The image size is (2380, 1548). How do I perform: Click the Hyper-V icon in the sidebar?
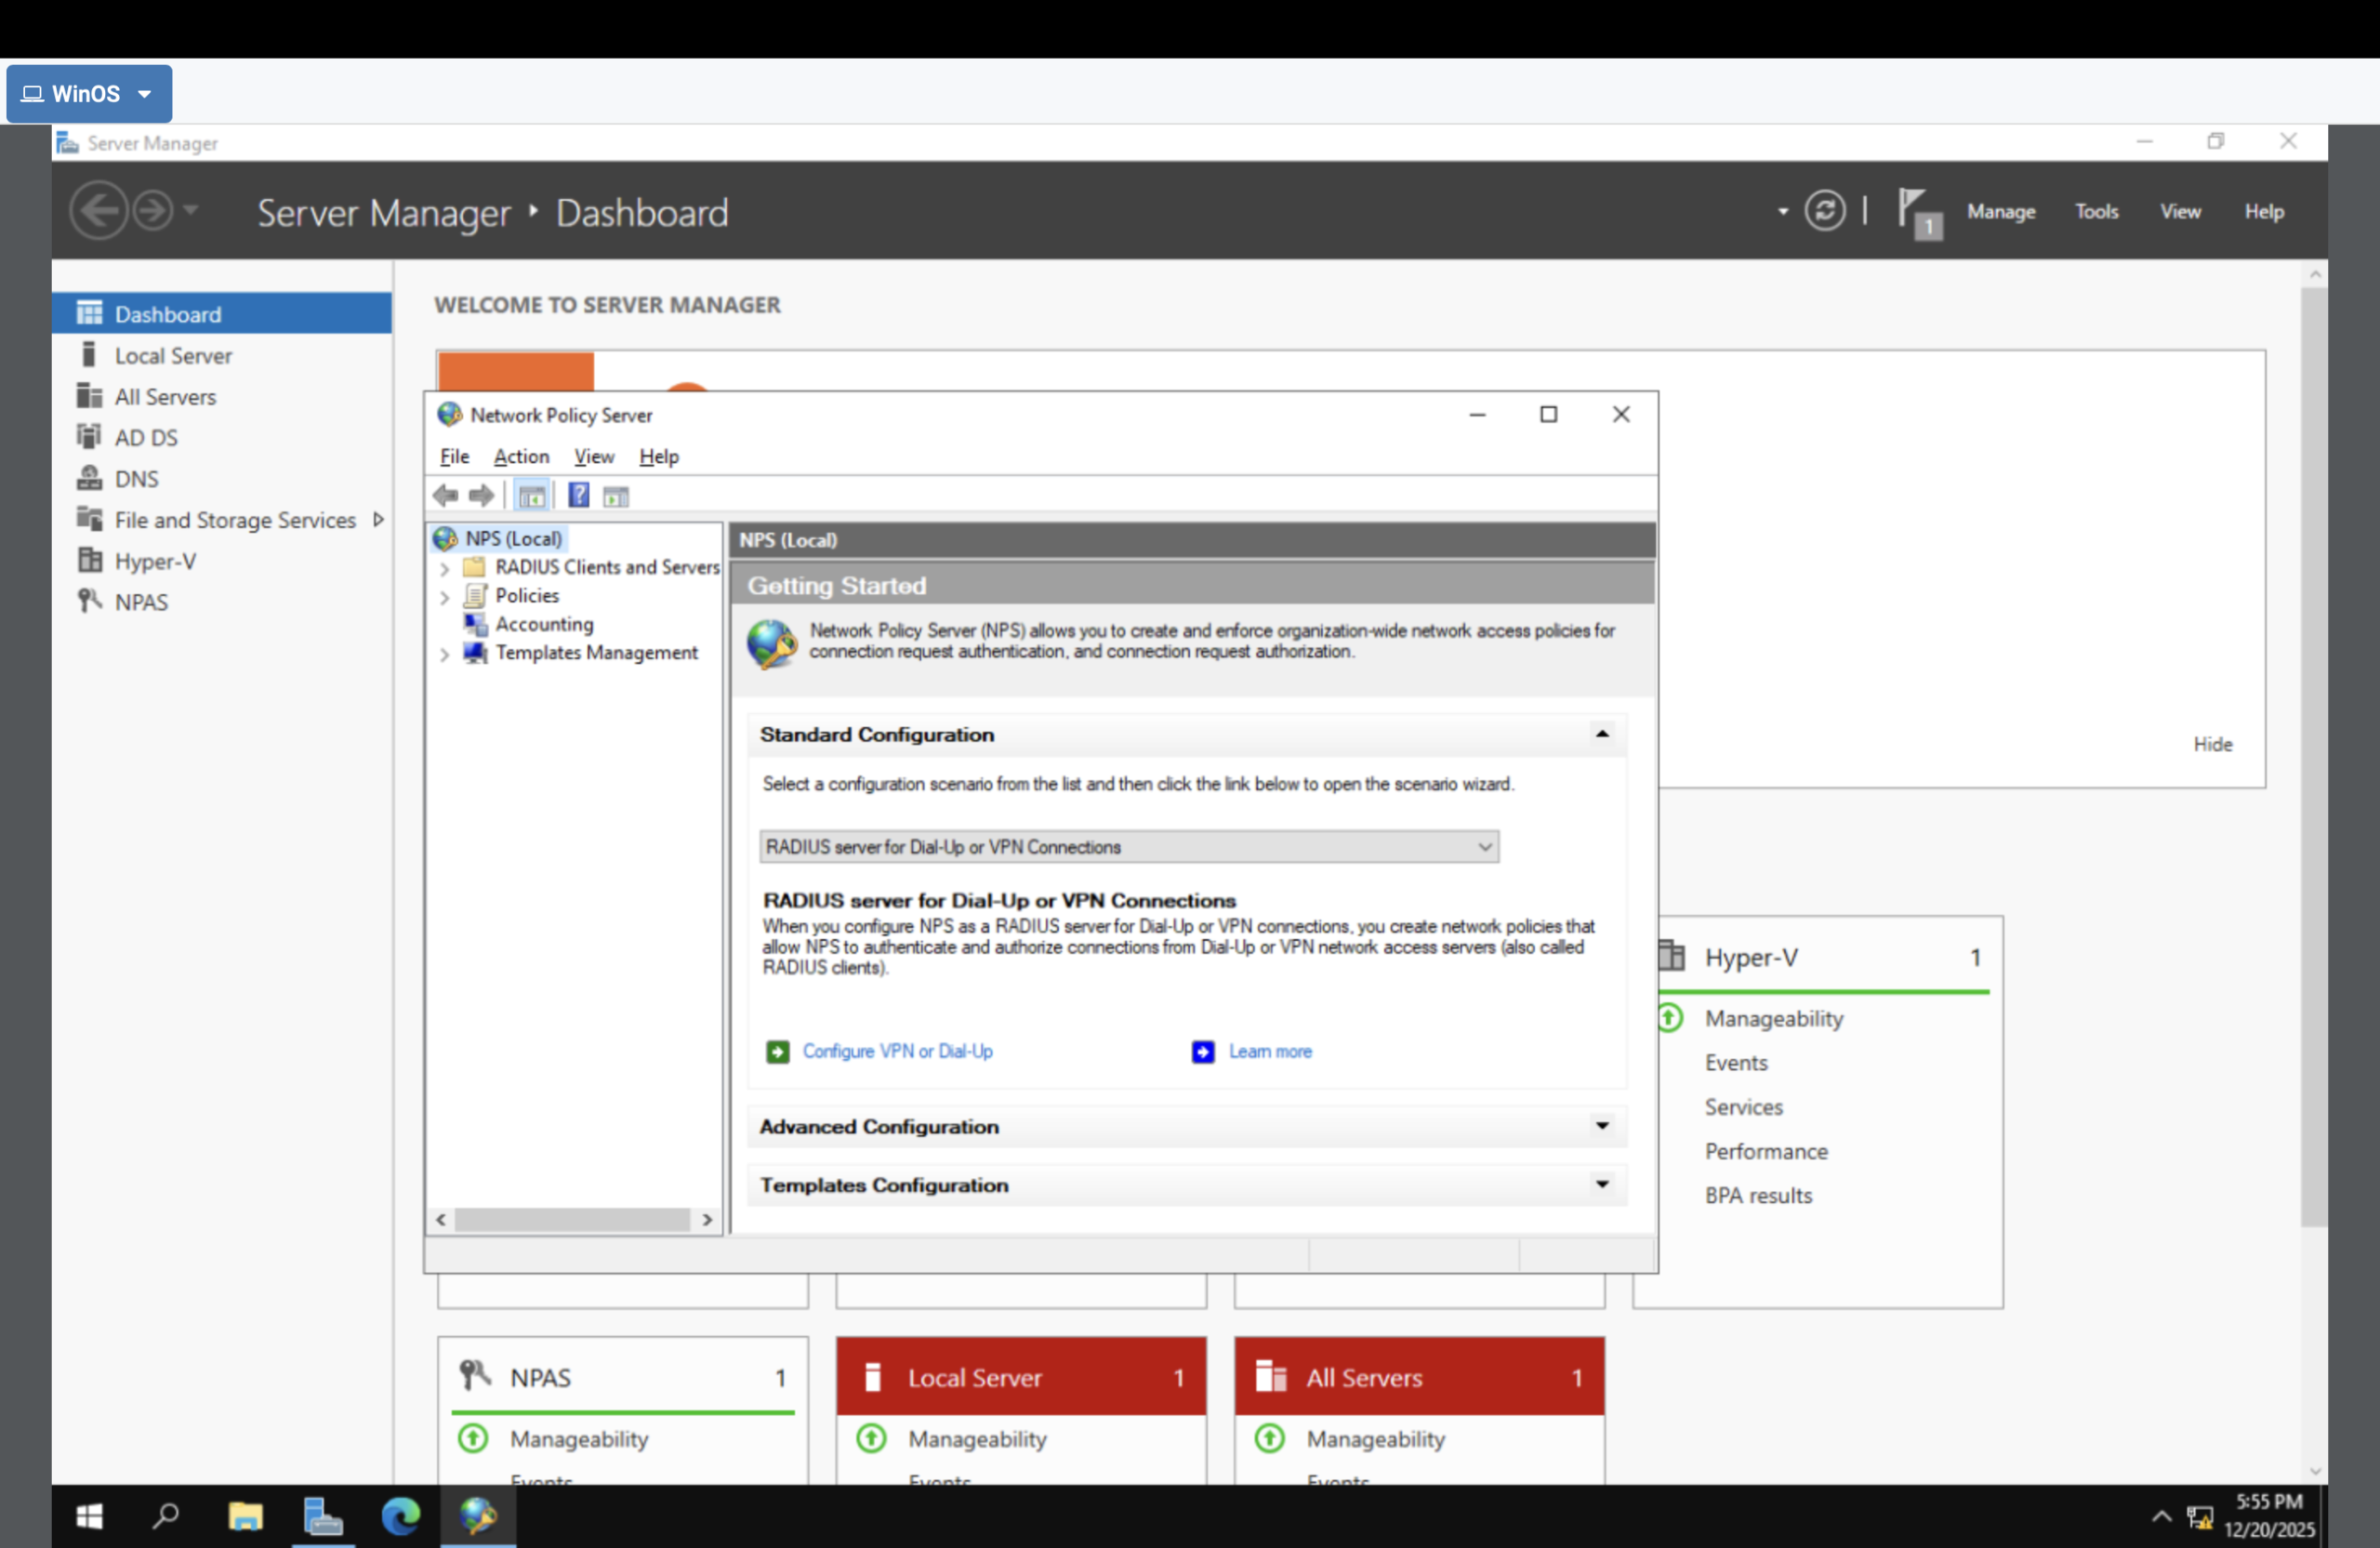pyautogui.click(x=90, y=560)
